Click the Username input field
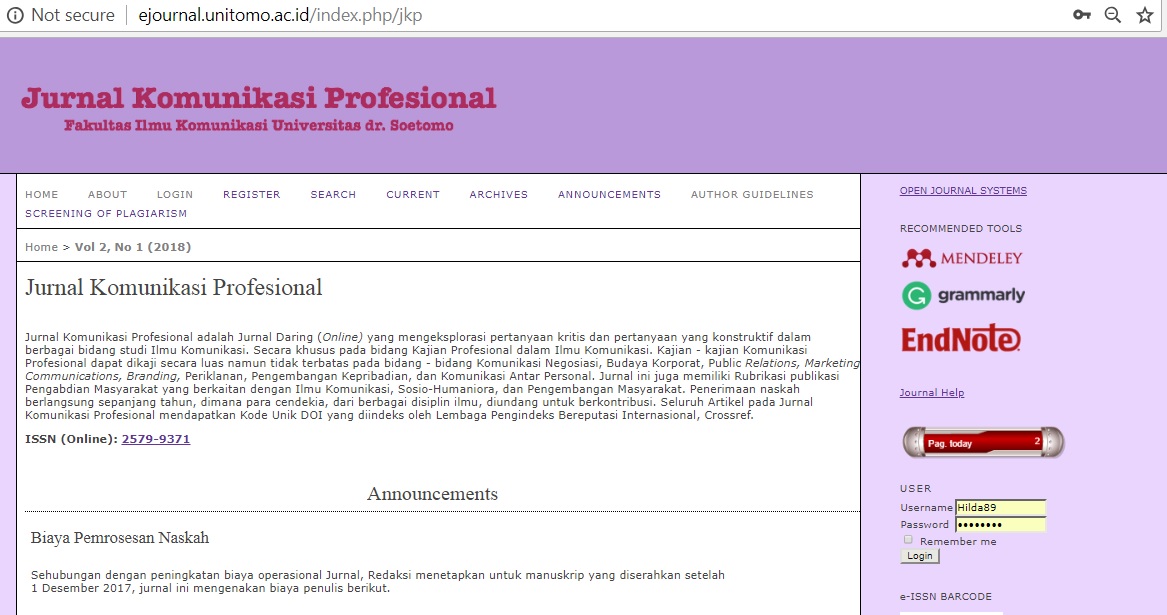 coord(1000,508)
